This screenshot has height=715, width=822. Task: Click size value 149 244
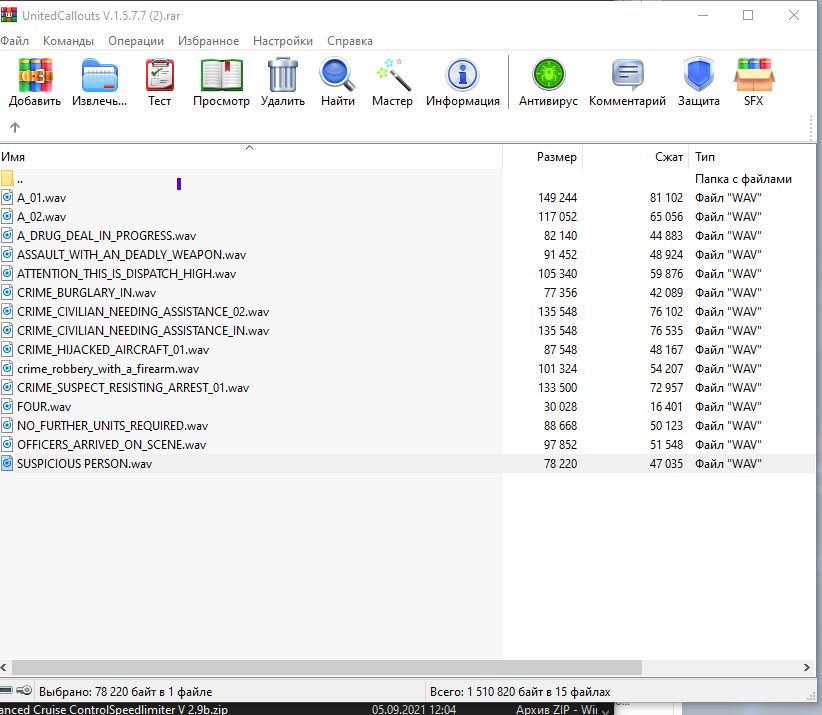click(x=557, y=198)
